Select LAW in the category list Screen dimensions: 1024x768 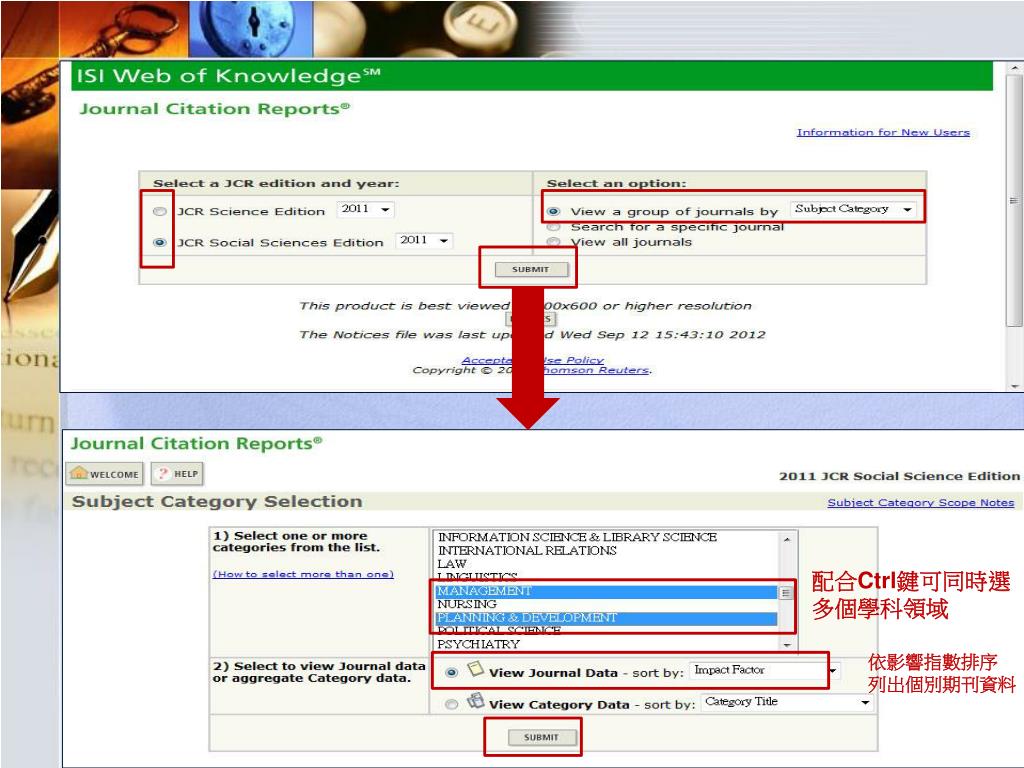pos(452,564)
